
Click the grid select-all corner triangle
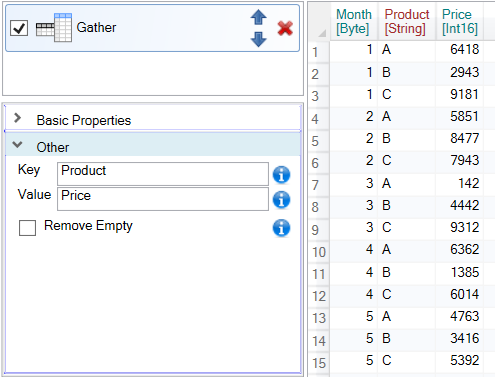tap(322, 33)
